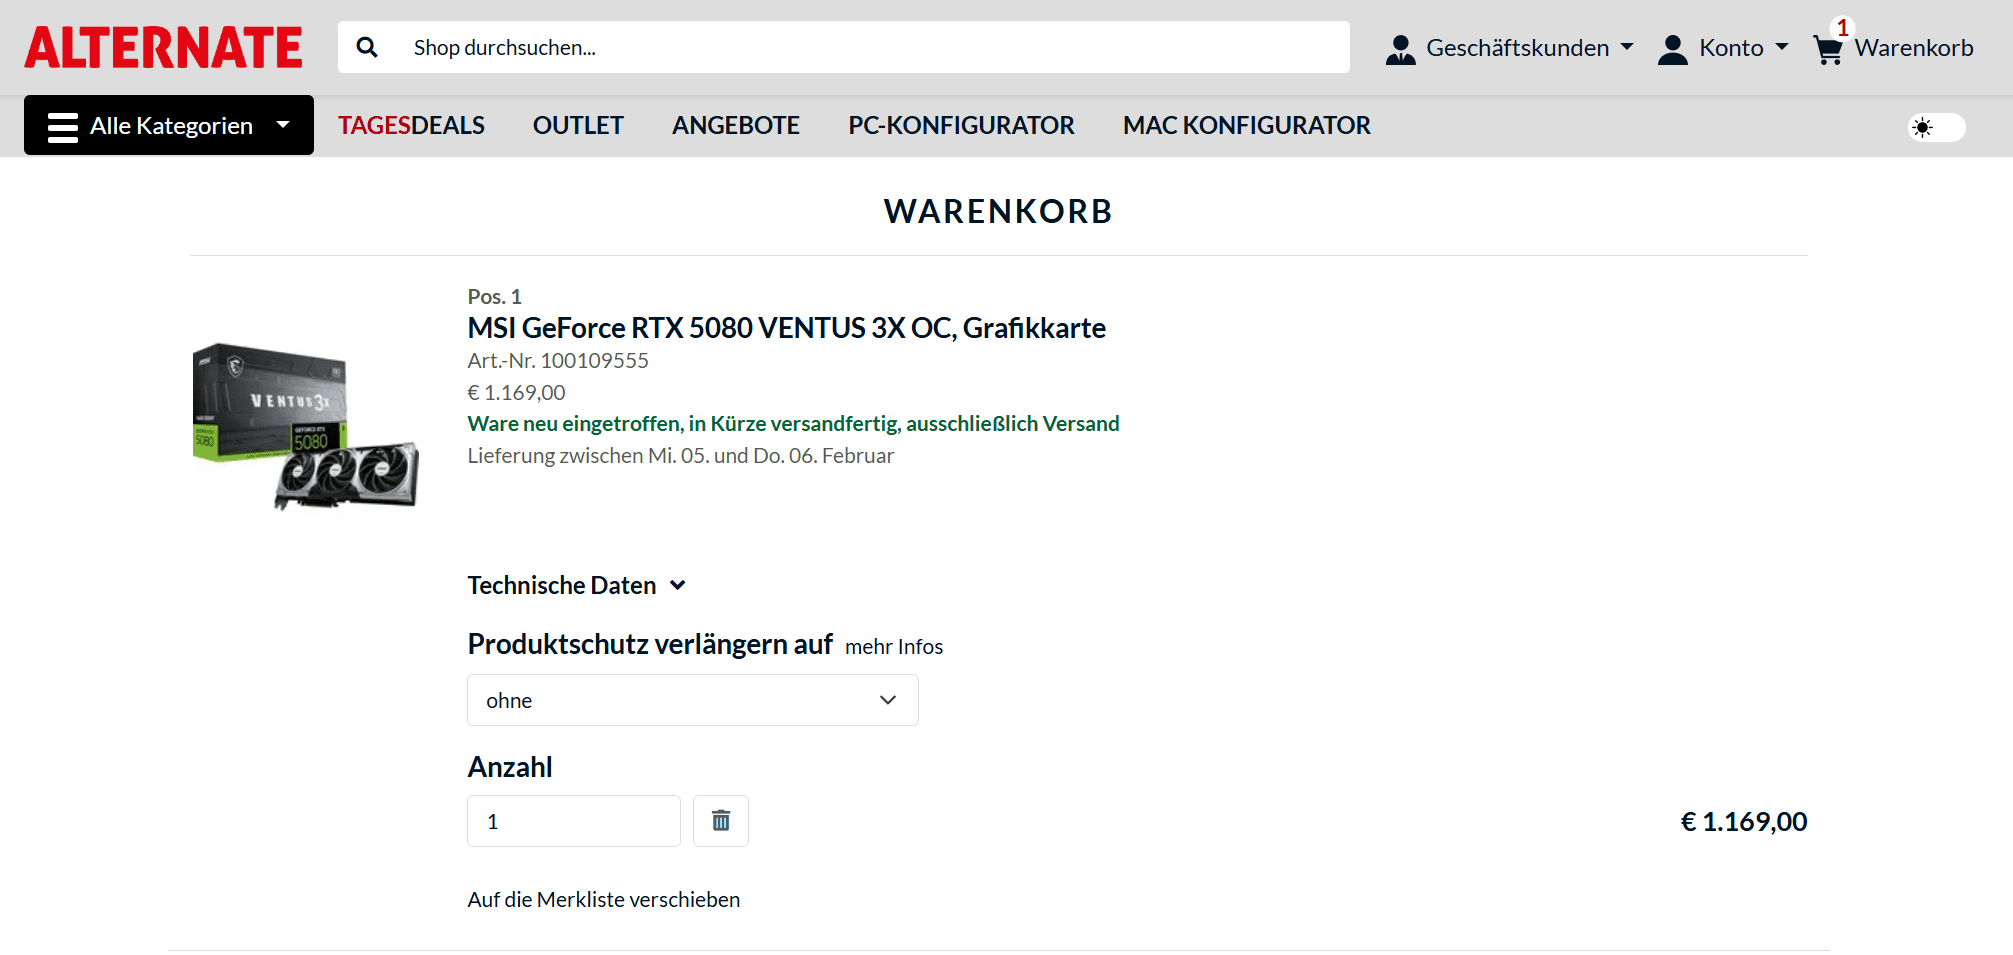This screenshot has width=2013, height=955.
Task: Open the MAC KONFIGURATOR menu item
Action: (1247, 125)
